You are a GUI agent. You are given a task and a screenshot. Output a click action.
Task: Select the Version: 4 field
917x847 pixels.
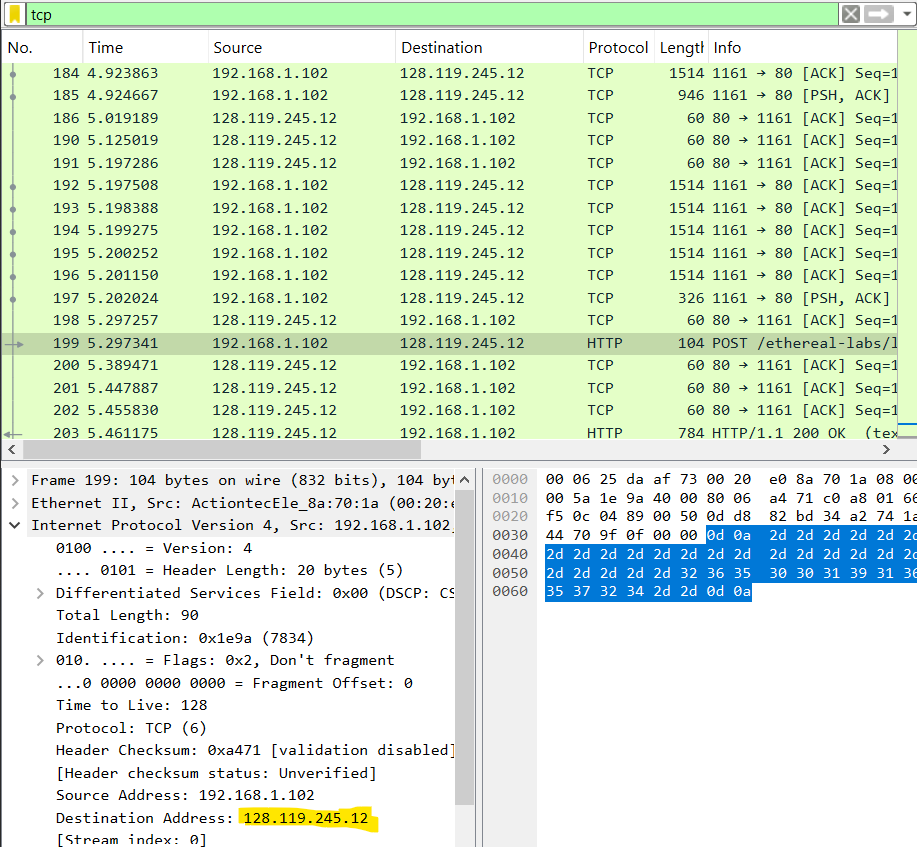[154, 549]
